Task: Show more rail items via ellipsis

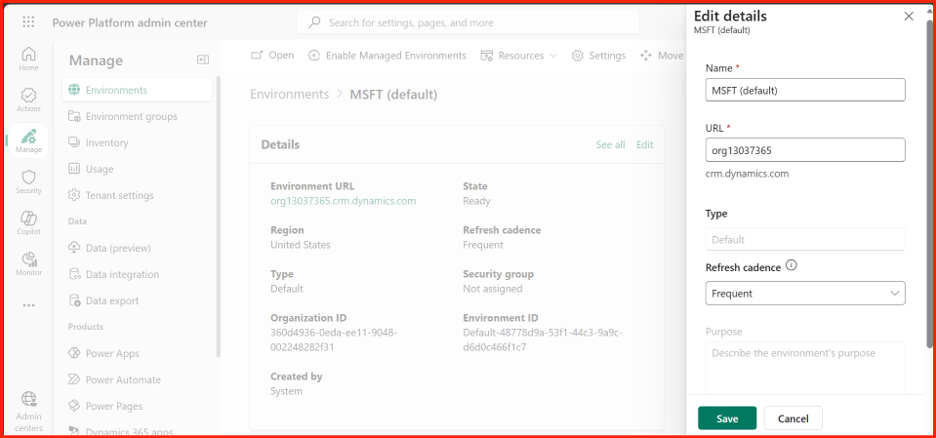Action: pyautogui.click(x=29, y=305)
